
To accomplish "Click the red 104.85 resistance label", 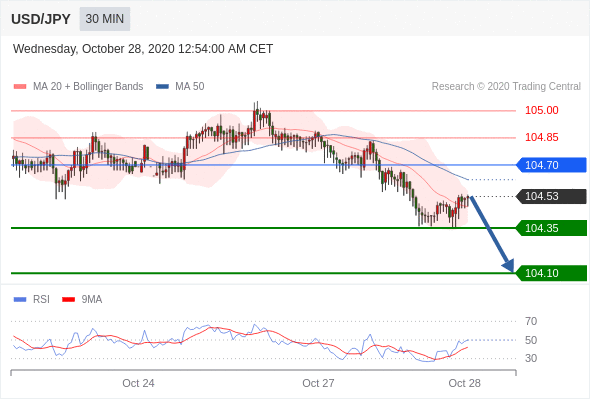I will tap(541, 137).
